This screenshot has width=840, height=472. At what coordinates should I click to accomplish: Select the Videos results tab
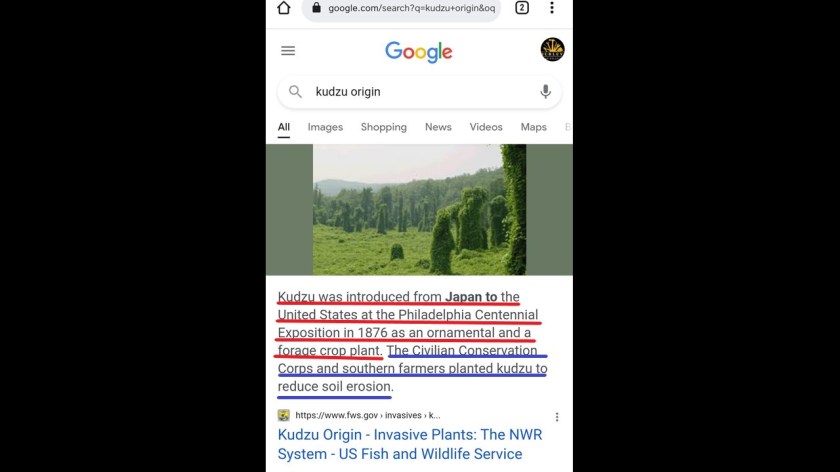(x=486, y=127)
